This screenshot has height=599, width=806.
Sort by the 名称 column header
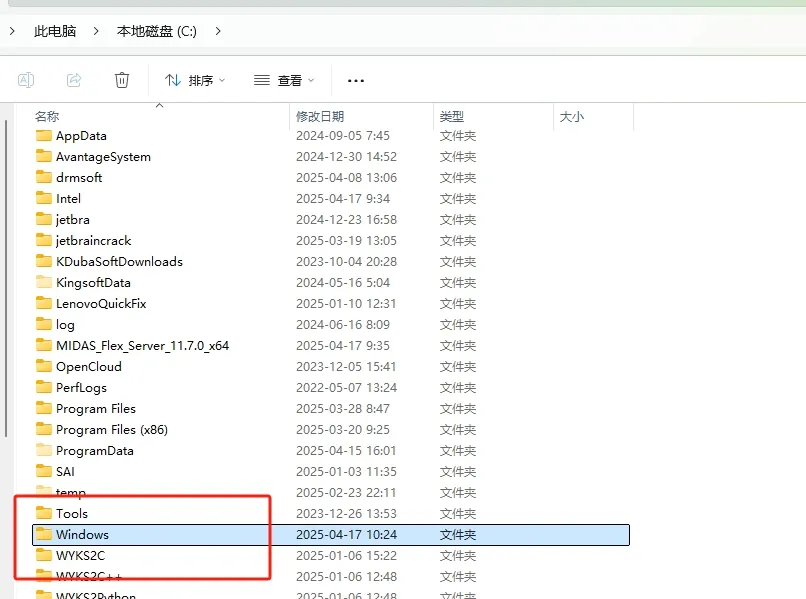[x=47, y=117]
